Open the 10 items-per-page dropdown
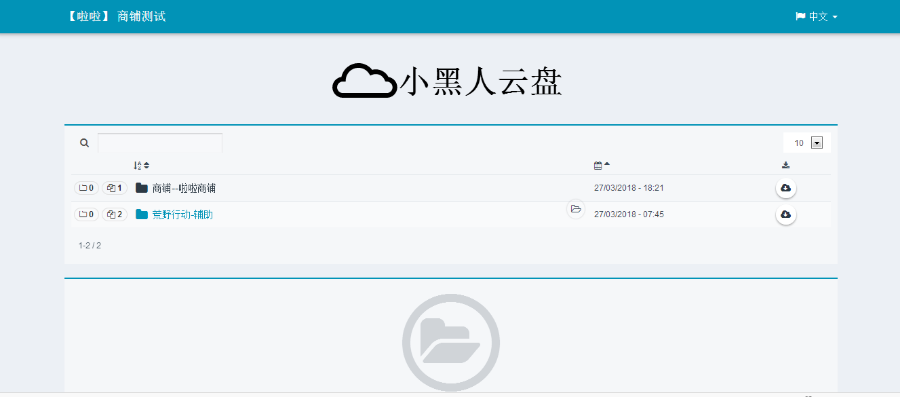Image resolution: width=900 pixels, height=397 pixels. [807, 143]
